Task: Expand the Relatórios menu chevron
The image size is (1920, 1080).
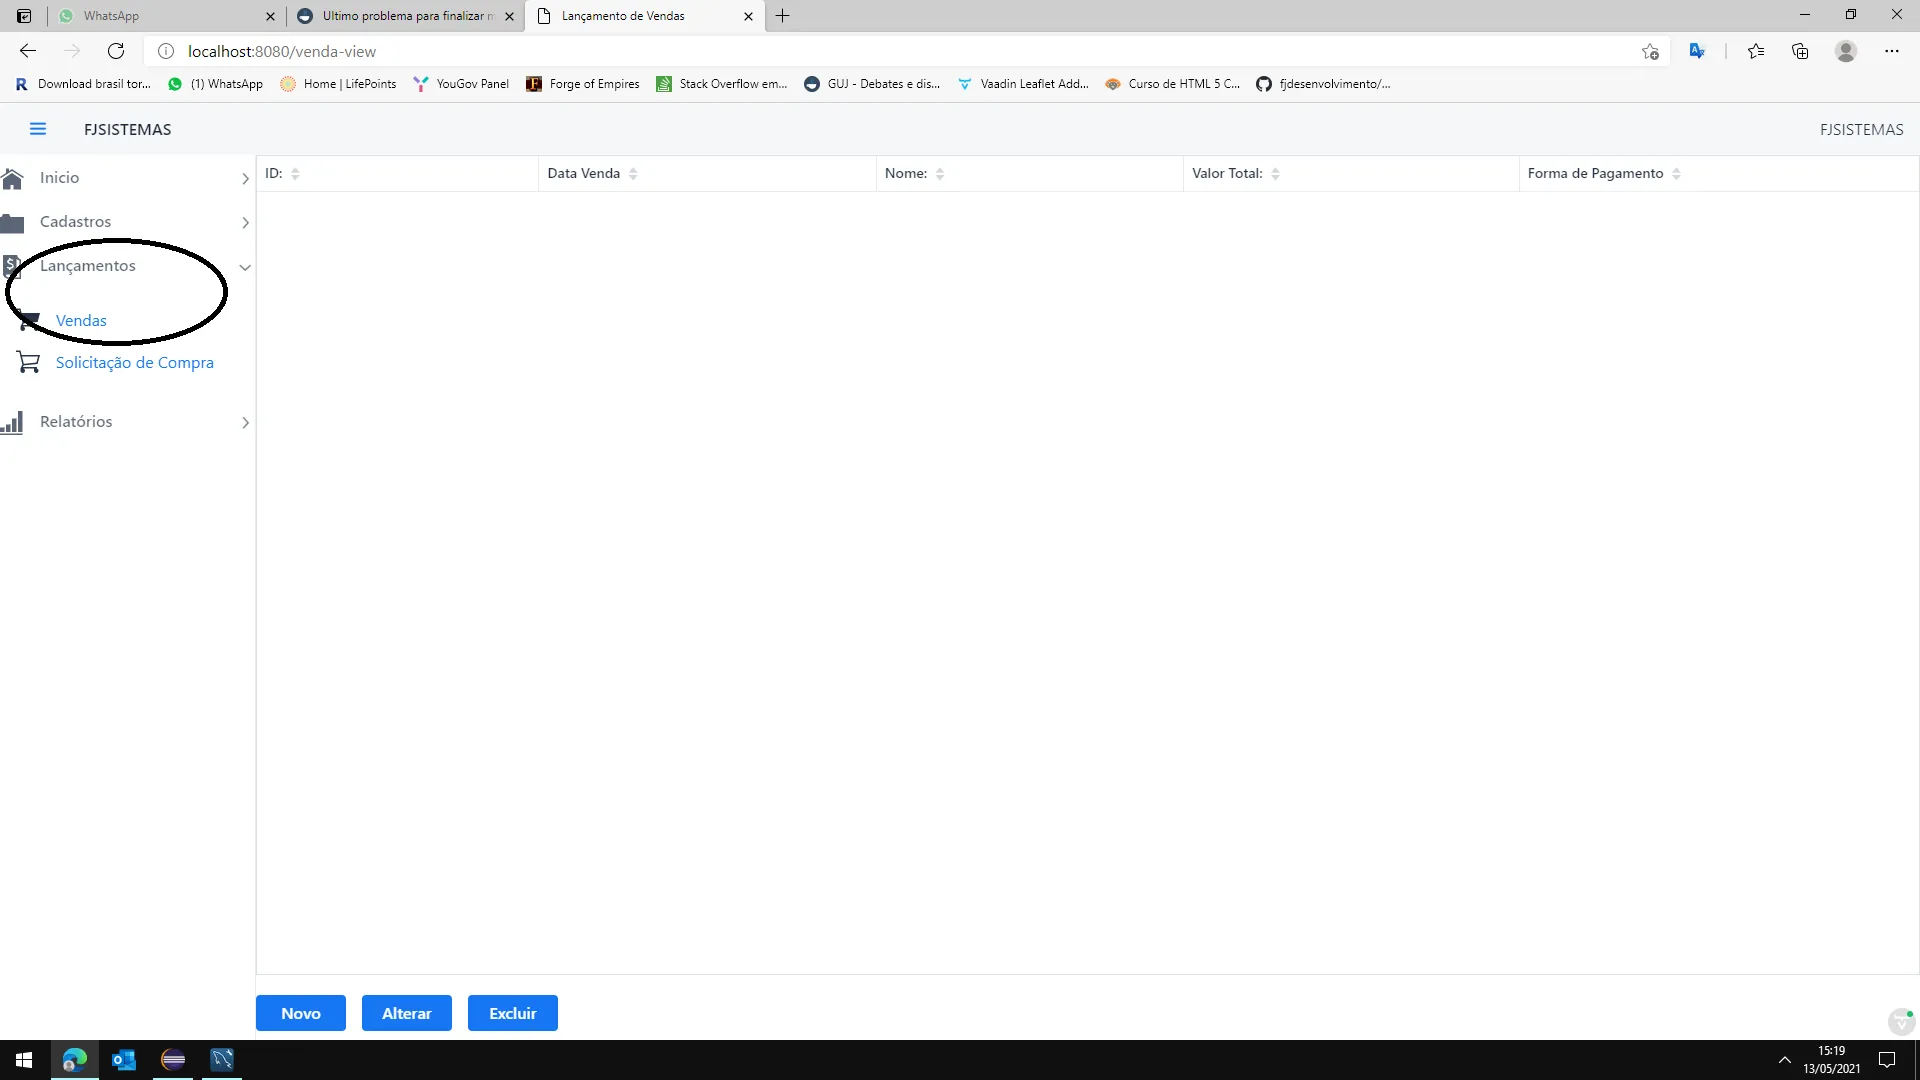Action: (245, 423)
